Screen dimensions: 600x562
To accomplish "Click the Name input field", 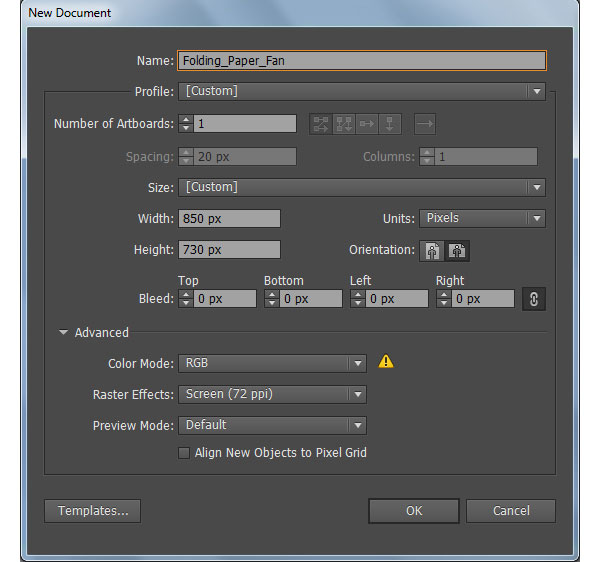I will [x=362, y=60].
